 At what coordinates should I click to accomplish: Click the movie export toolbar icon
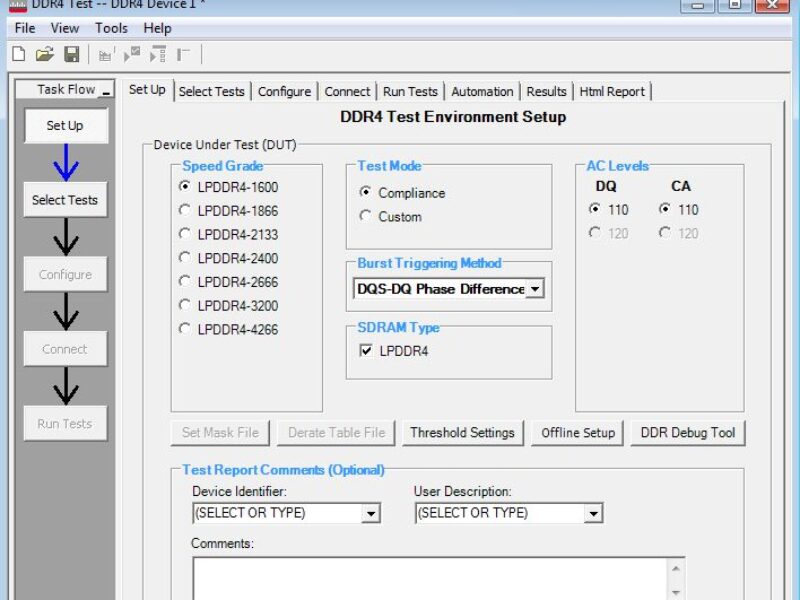click(x=105, y=54)
